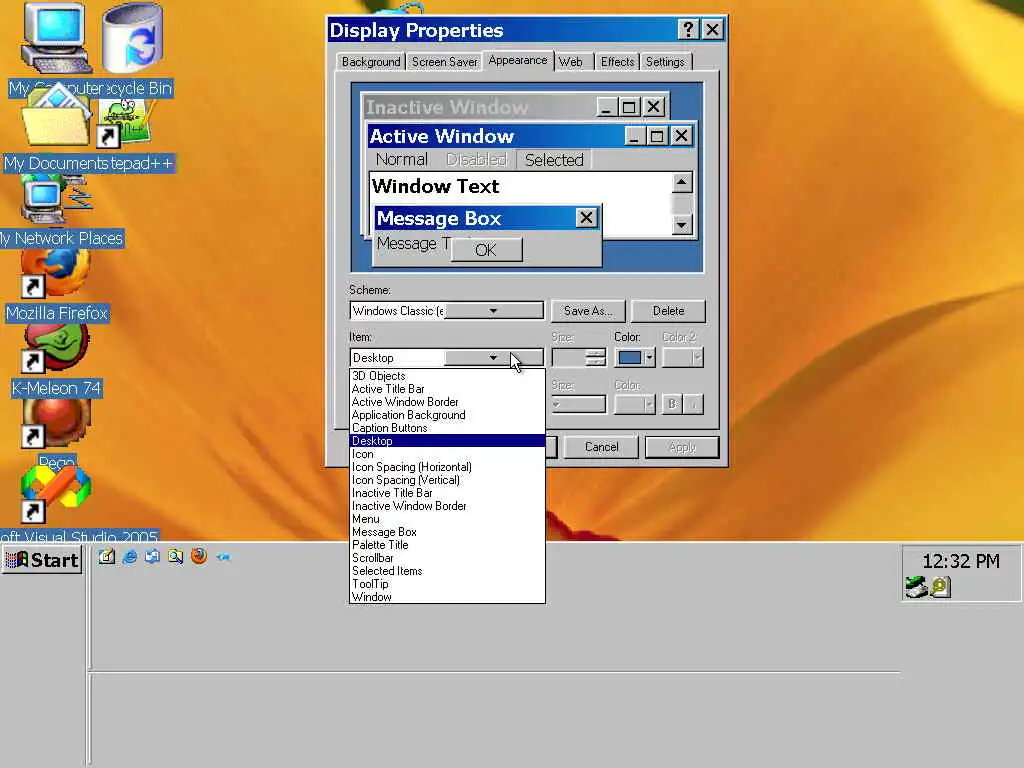This screenshot has height=768, width=1024.
Task: Select the Pegg shortcut with red ball icon
Action: coord(56,423)
